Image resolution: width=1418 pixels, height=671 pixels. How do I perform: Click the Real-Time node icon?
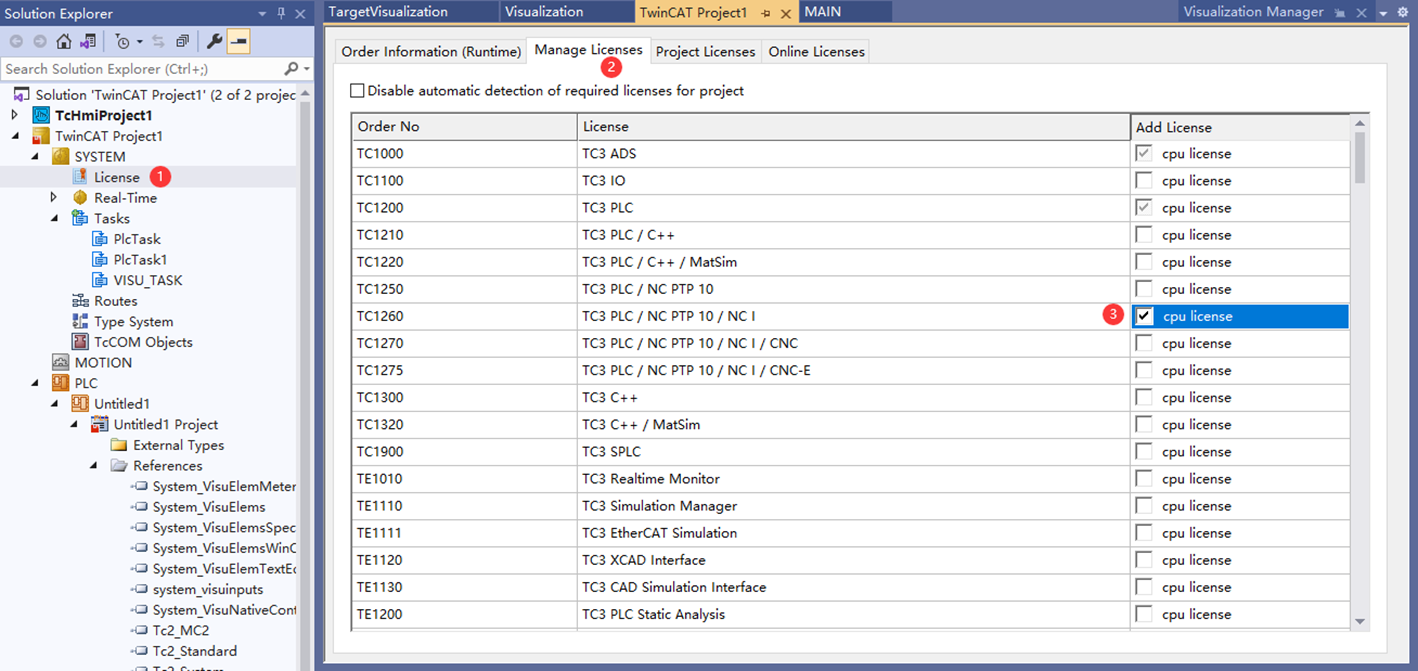pos(80,198)
